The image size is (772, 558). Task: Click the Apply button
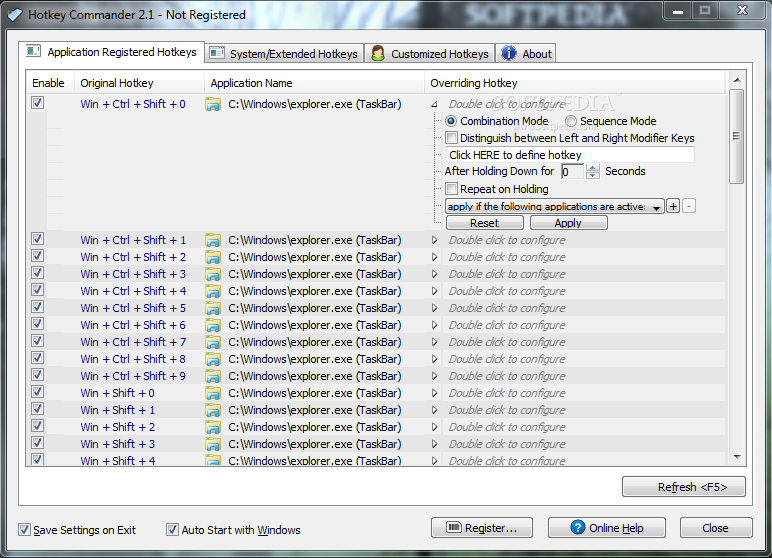(x=568, y=223)
